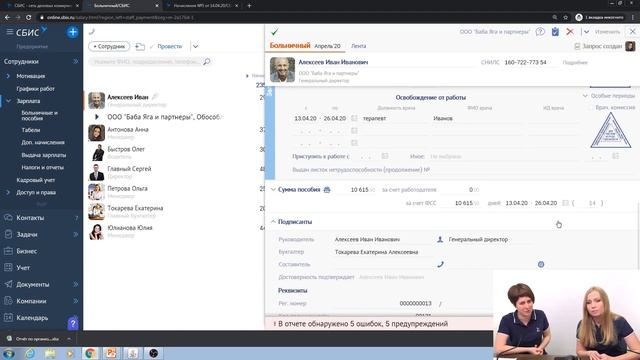Viewport: 640px width, 360px height.
Task: Open 'Налоги и отчеты' sidebar item
Action: click(42, 167)
